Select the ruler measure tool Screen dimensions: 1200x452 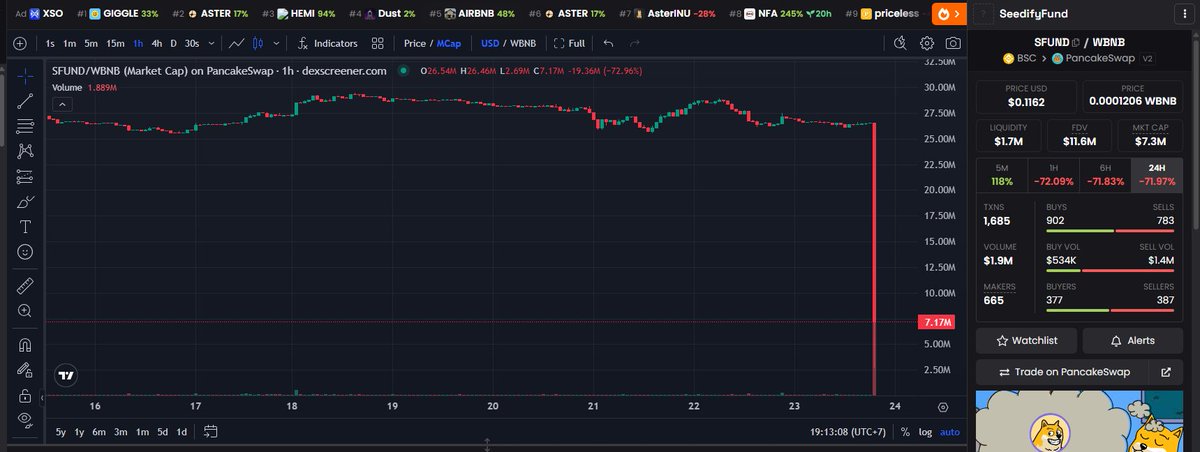tap(25, 286)
